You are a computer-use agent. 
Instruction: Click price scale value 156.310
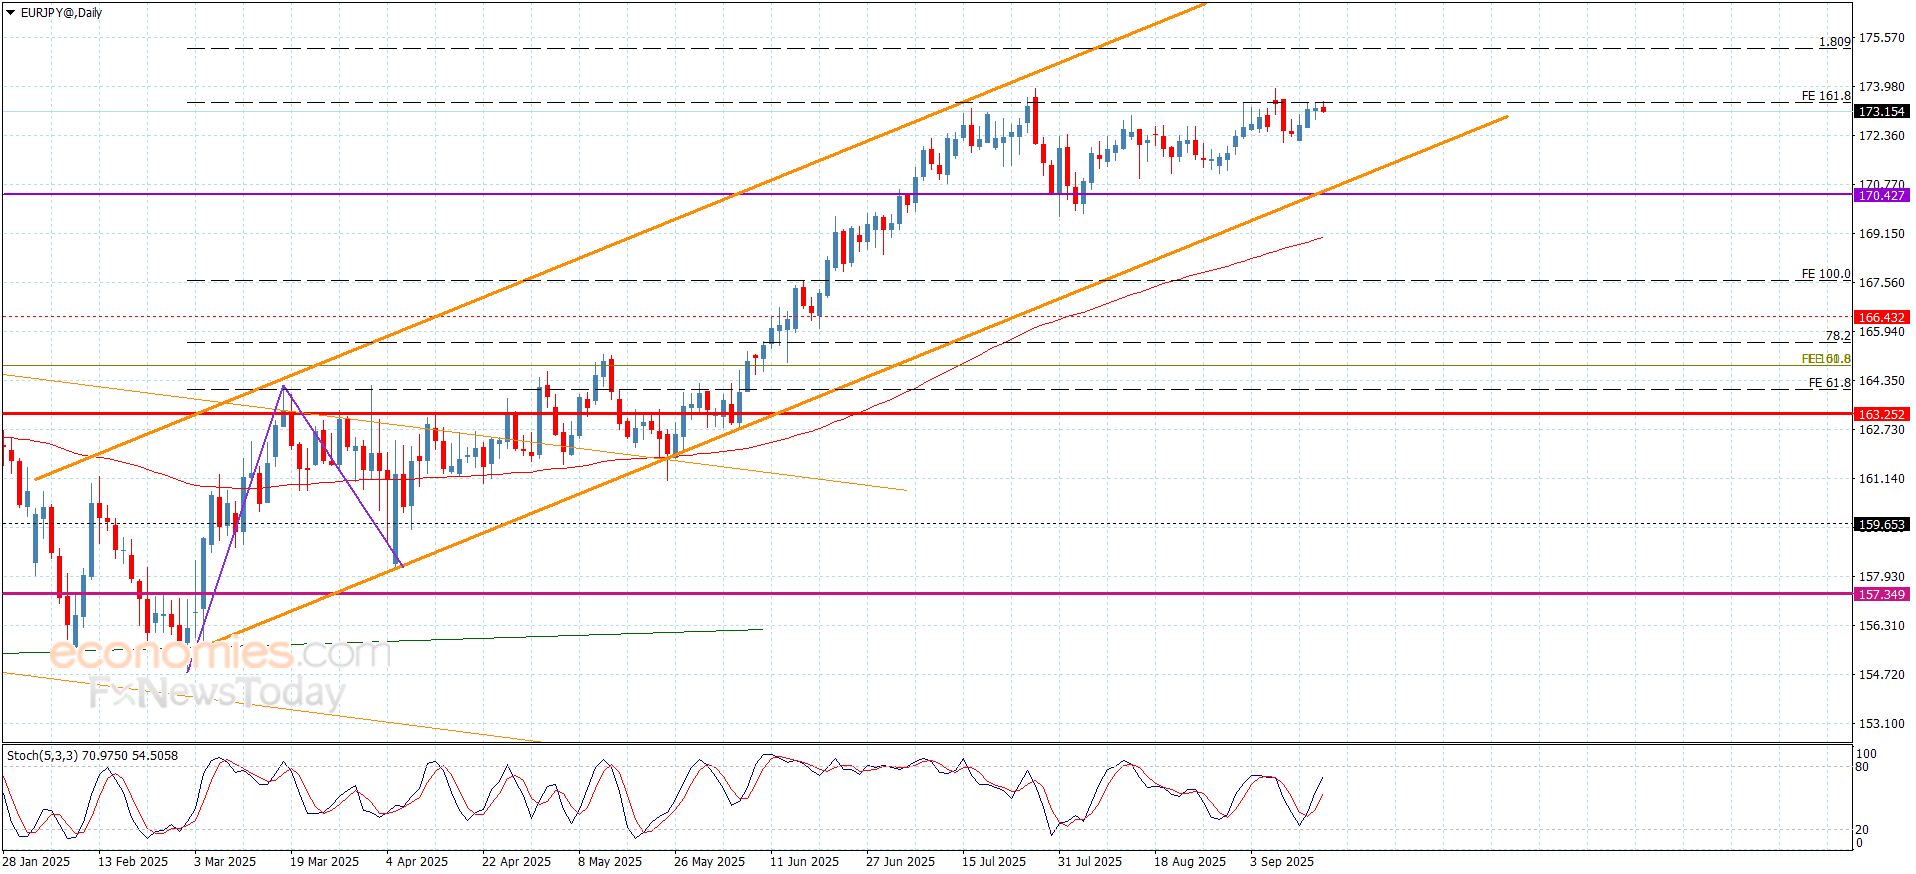pos(1881,626)
